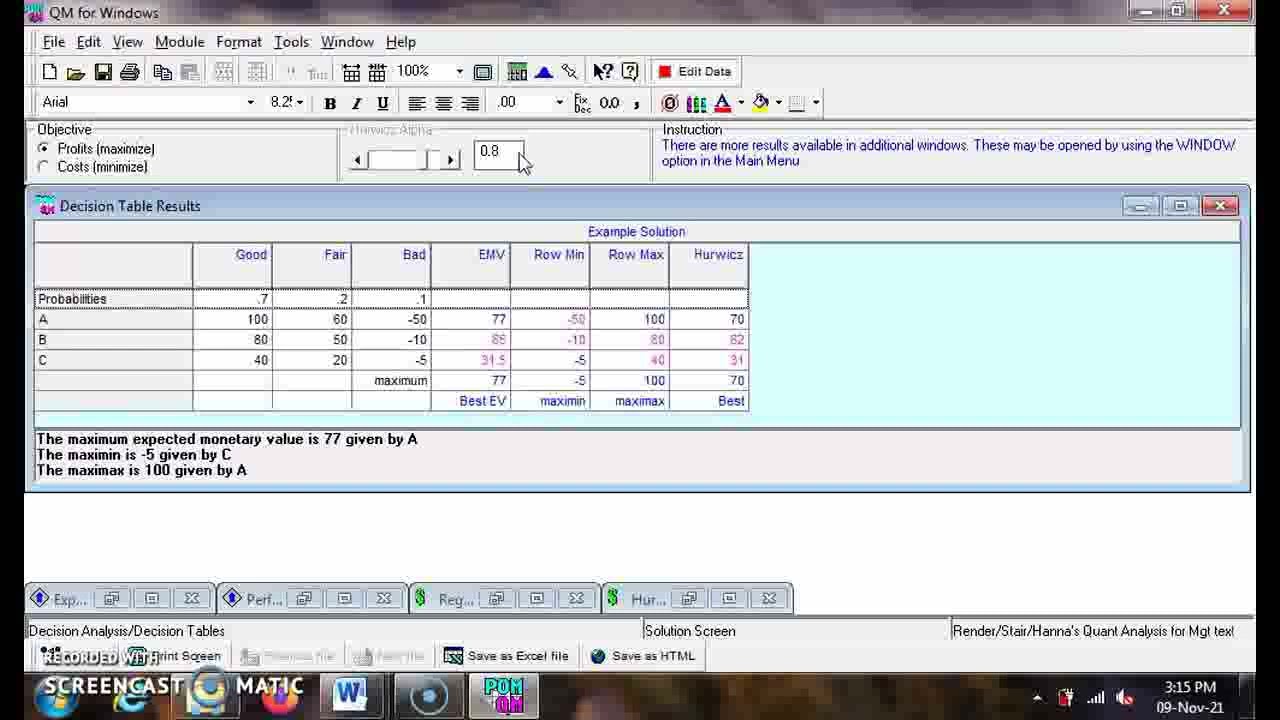Click the blue triangle distribution icon
The height and width of the screenshot is (720, 1280).
click(x=544, y=72)
